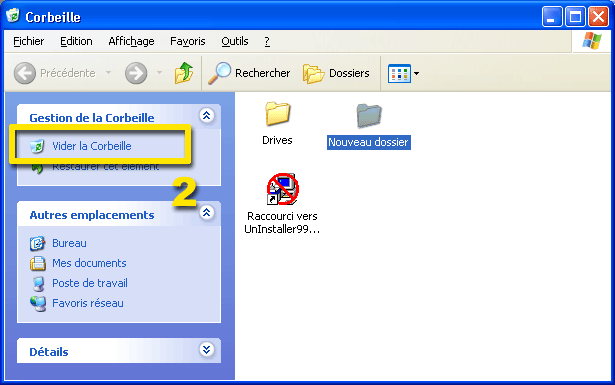The width and height of the screenshot is (615, 385).
Task: Open the Edition menu
Action: (76, 41)
